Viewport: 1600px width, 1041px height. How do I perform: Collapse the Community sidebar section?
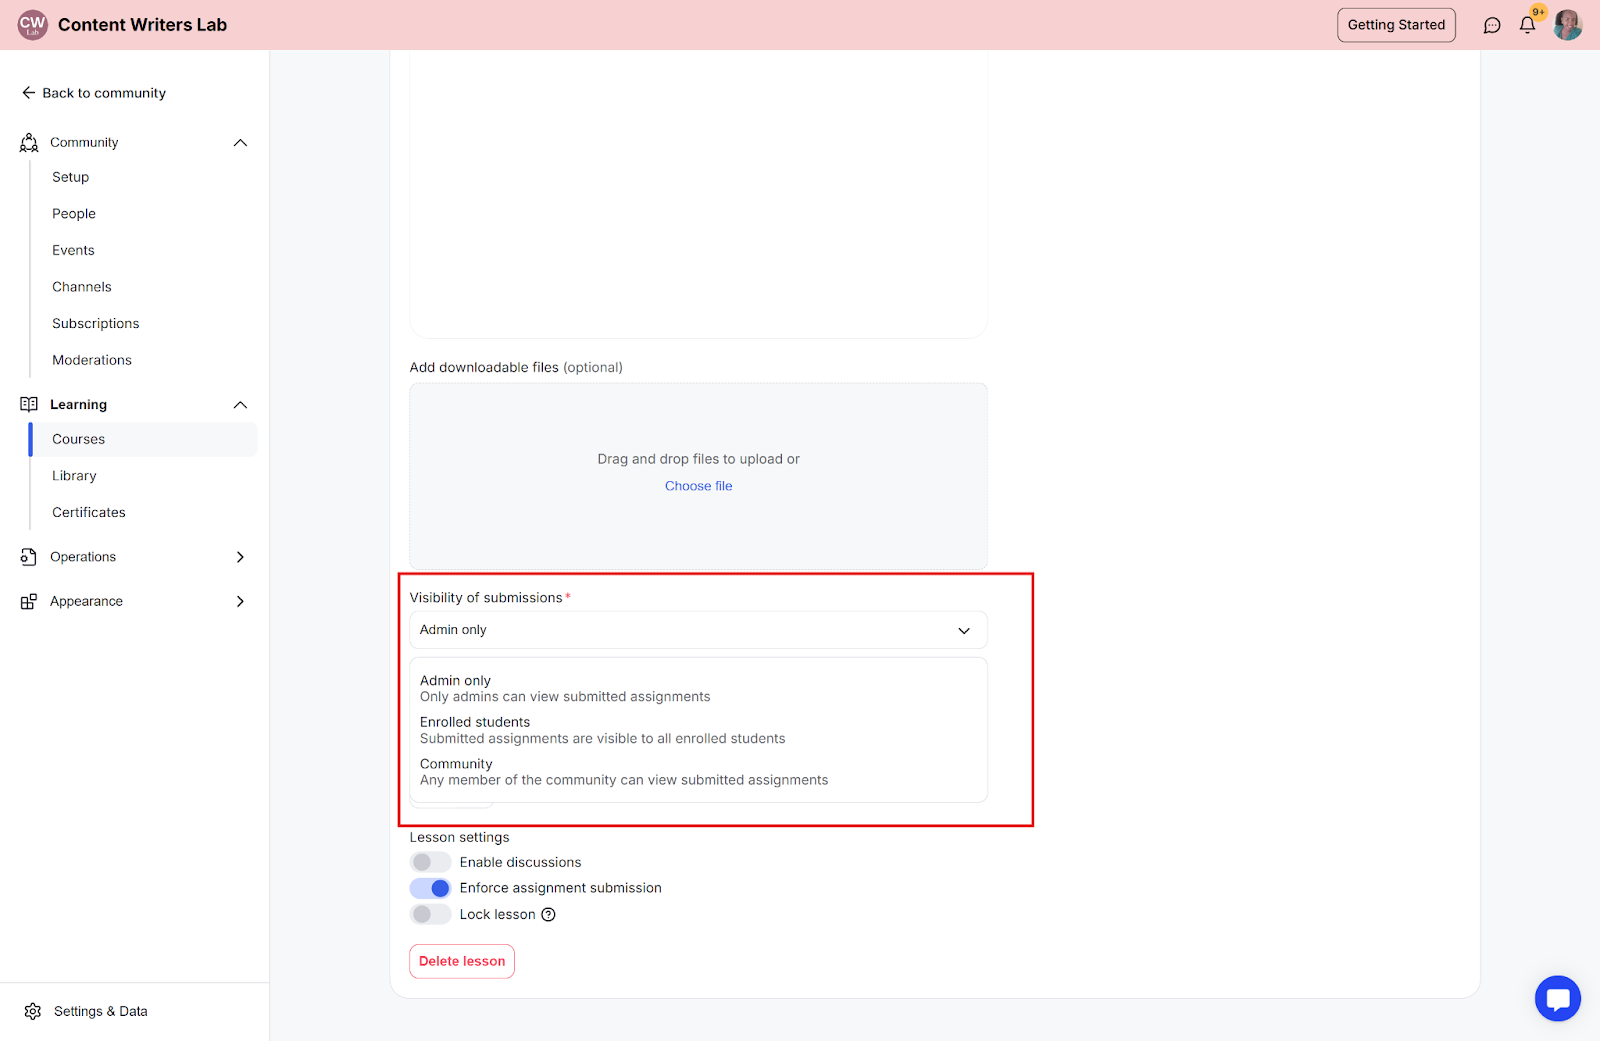click(240, 143)
